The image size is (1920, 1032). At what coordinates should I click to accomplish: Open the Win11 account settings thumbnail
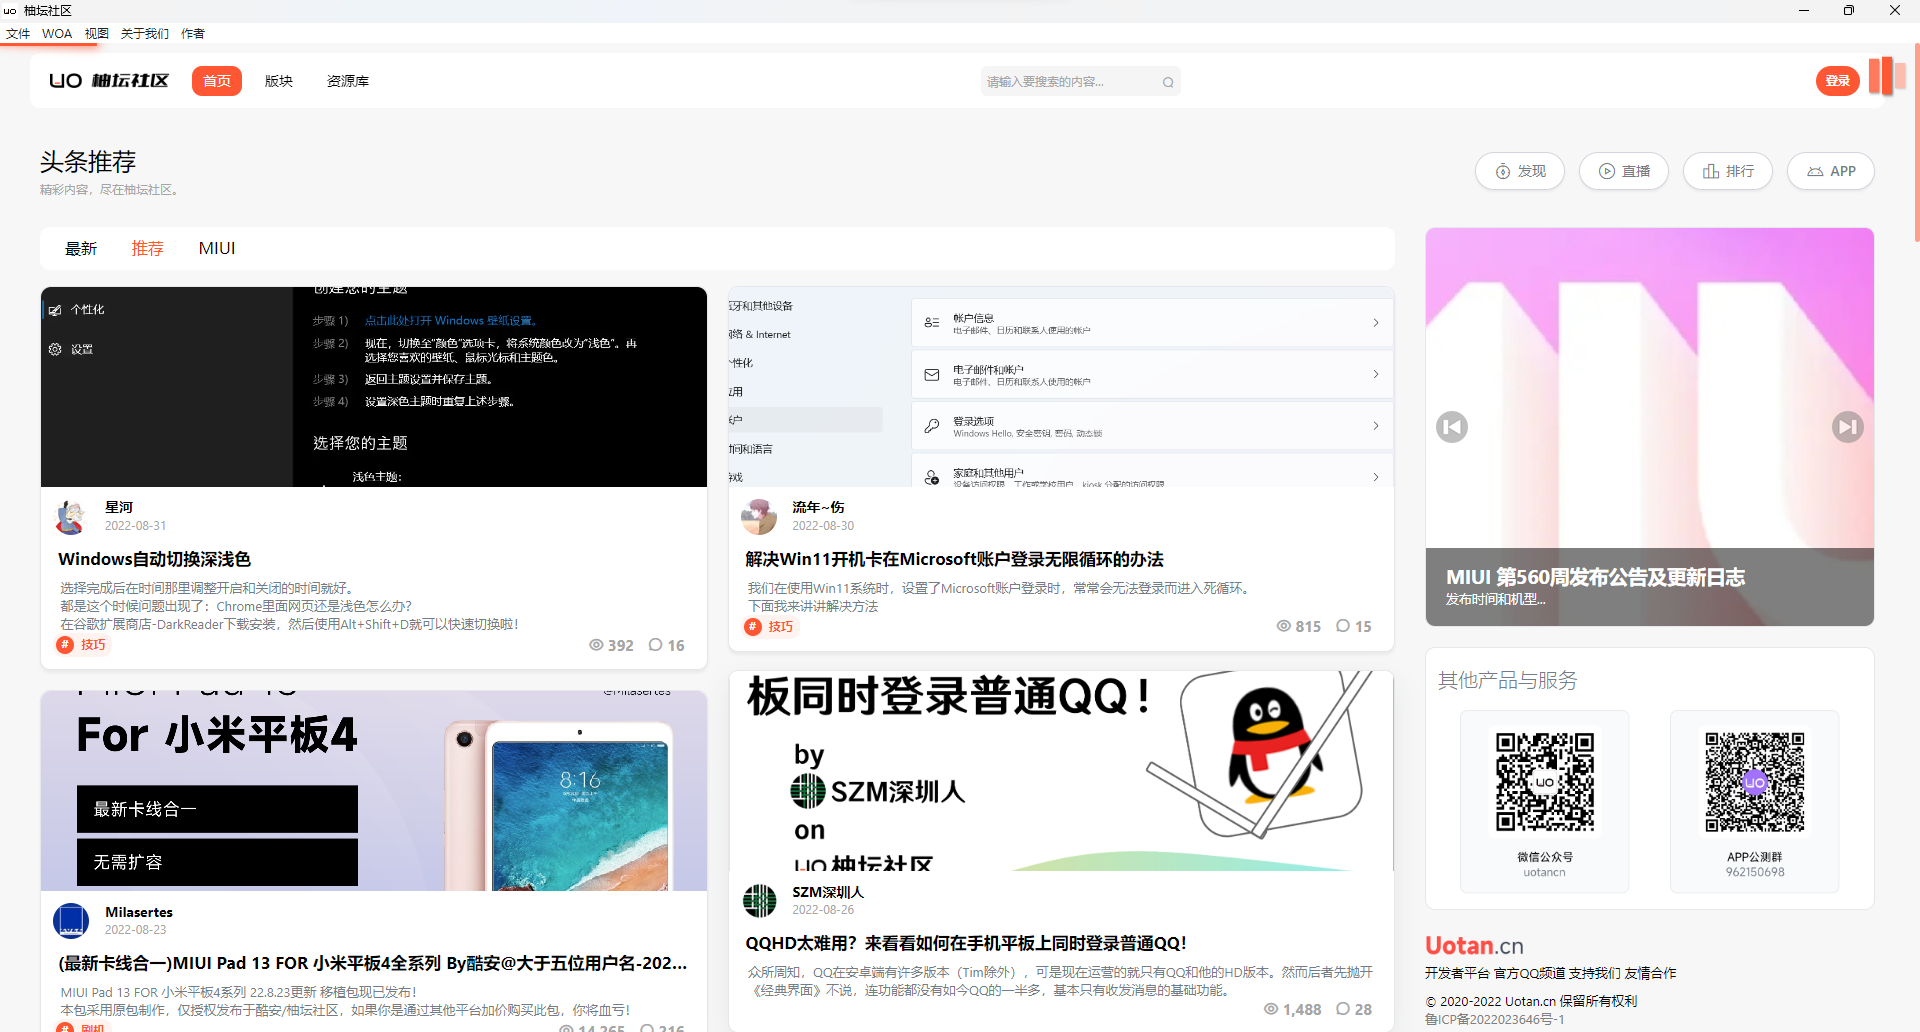(x=1061, y=387)
